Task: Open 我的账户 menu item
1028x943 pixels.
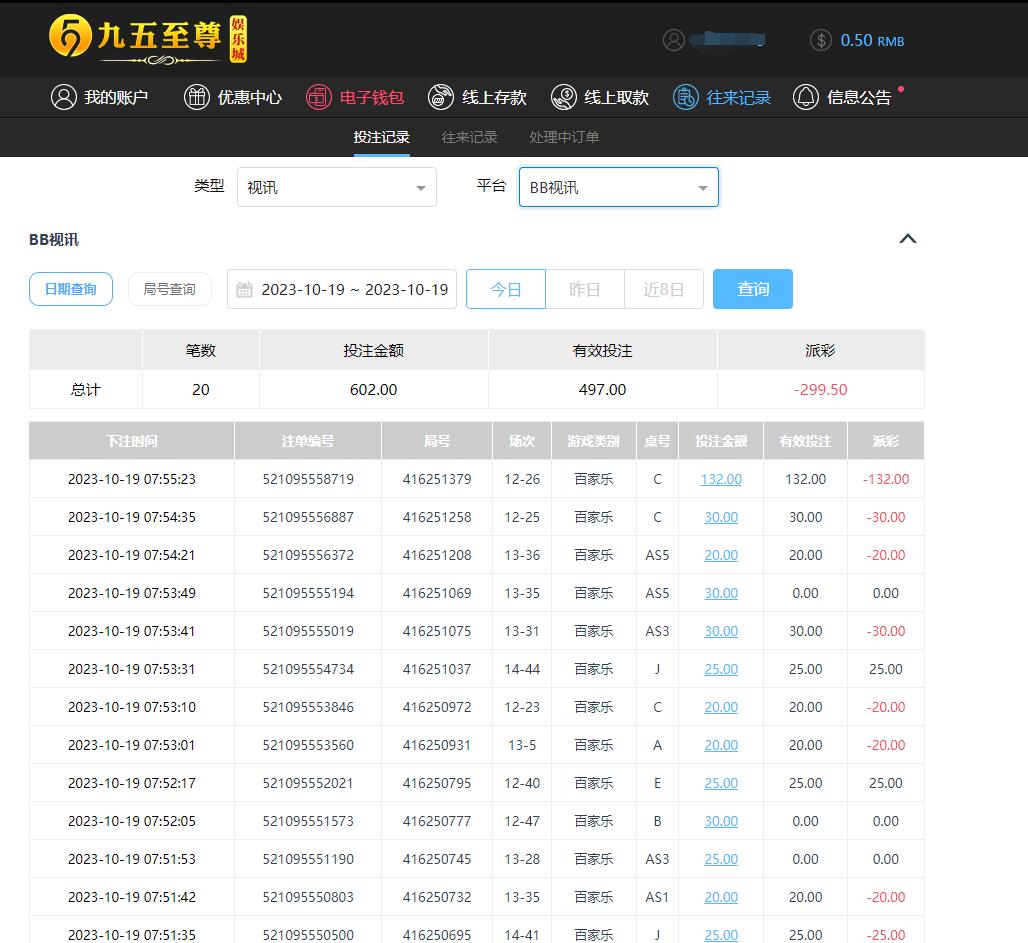Action: (100, 97)
